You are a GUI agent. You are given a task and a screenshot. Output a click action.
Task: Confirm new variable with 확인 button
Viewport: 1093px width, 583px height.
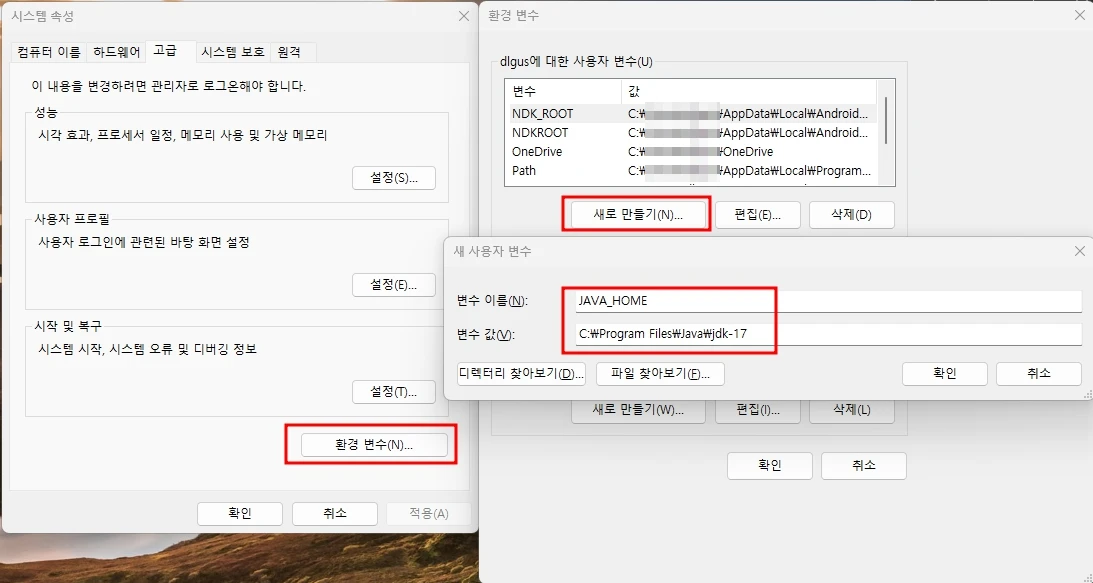point(944,373)
